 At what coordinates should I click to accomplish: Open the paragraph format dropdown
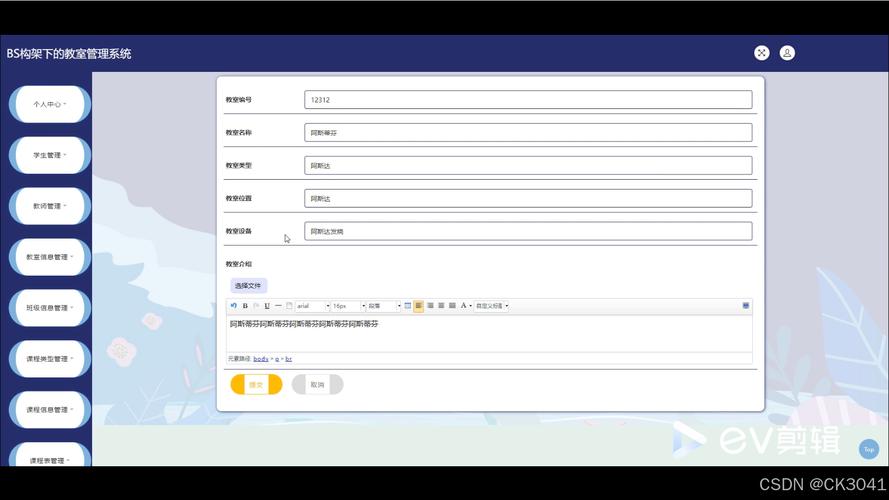point(384,306)
